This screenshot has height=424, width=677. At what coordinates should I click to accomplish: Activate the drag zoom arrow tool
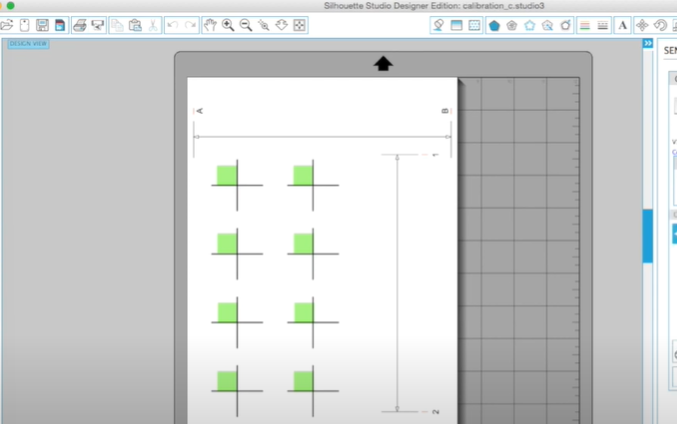point(282,25)
